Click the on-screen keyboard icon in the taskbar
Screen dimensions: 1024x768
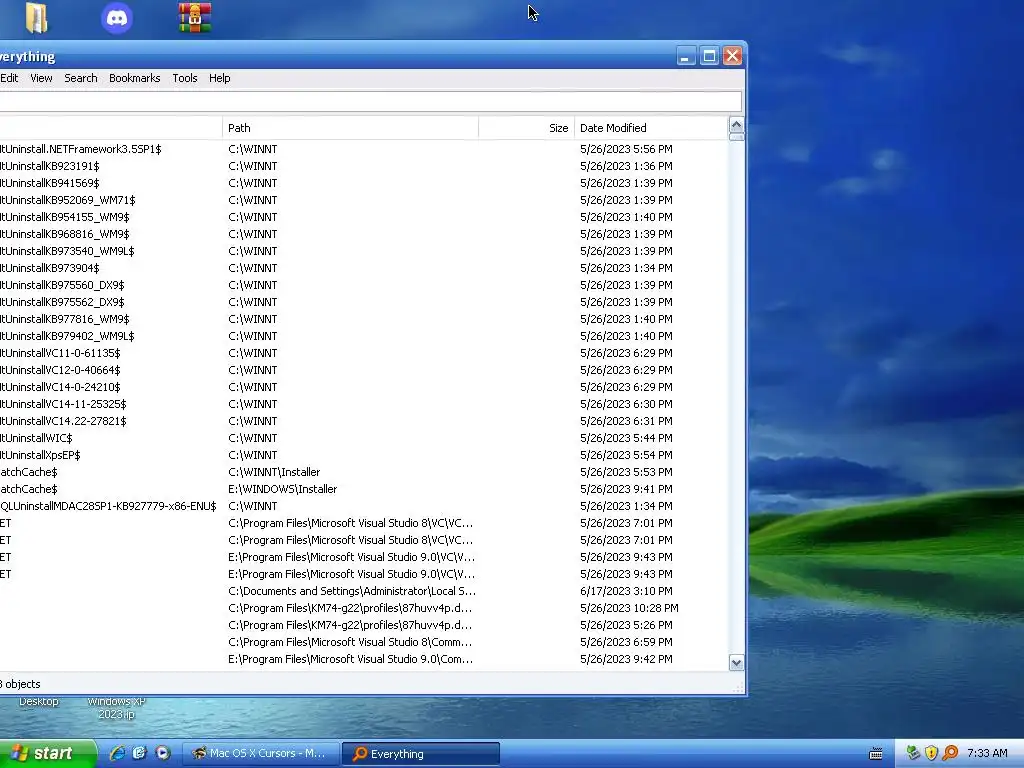(x=876, y=754)
